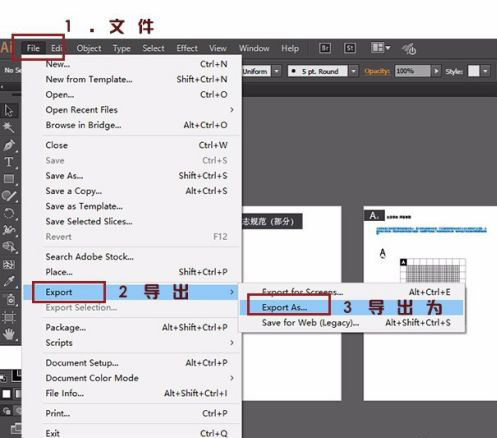Select the Hand tool
Viewport: 497px width, 438px height.
coord(9,334)
